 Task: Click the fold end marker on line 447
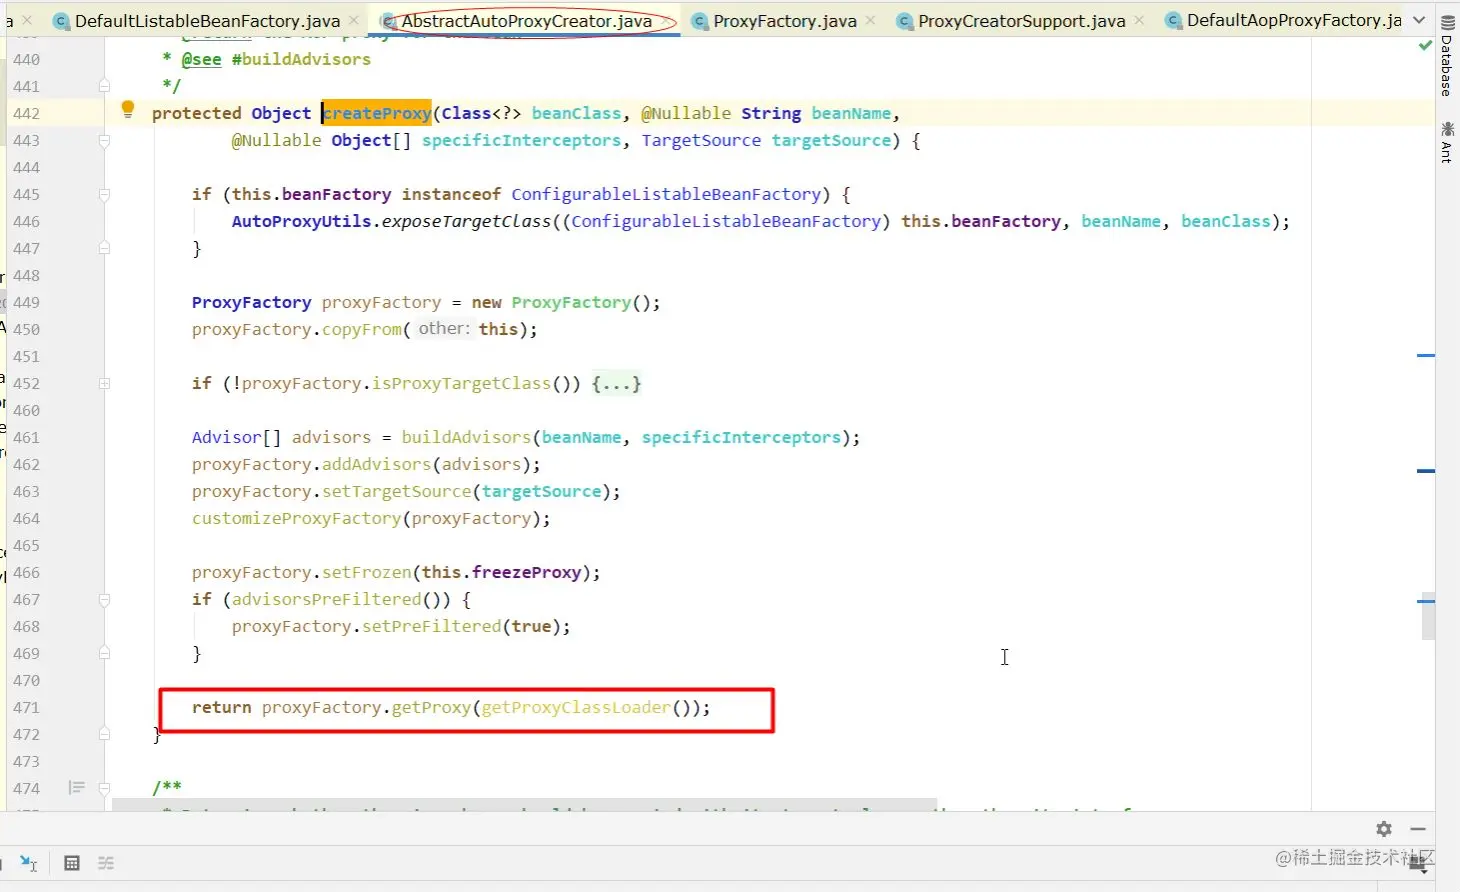(104, 249)
